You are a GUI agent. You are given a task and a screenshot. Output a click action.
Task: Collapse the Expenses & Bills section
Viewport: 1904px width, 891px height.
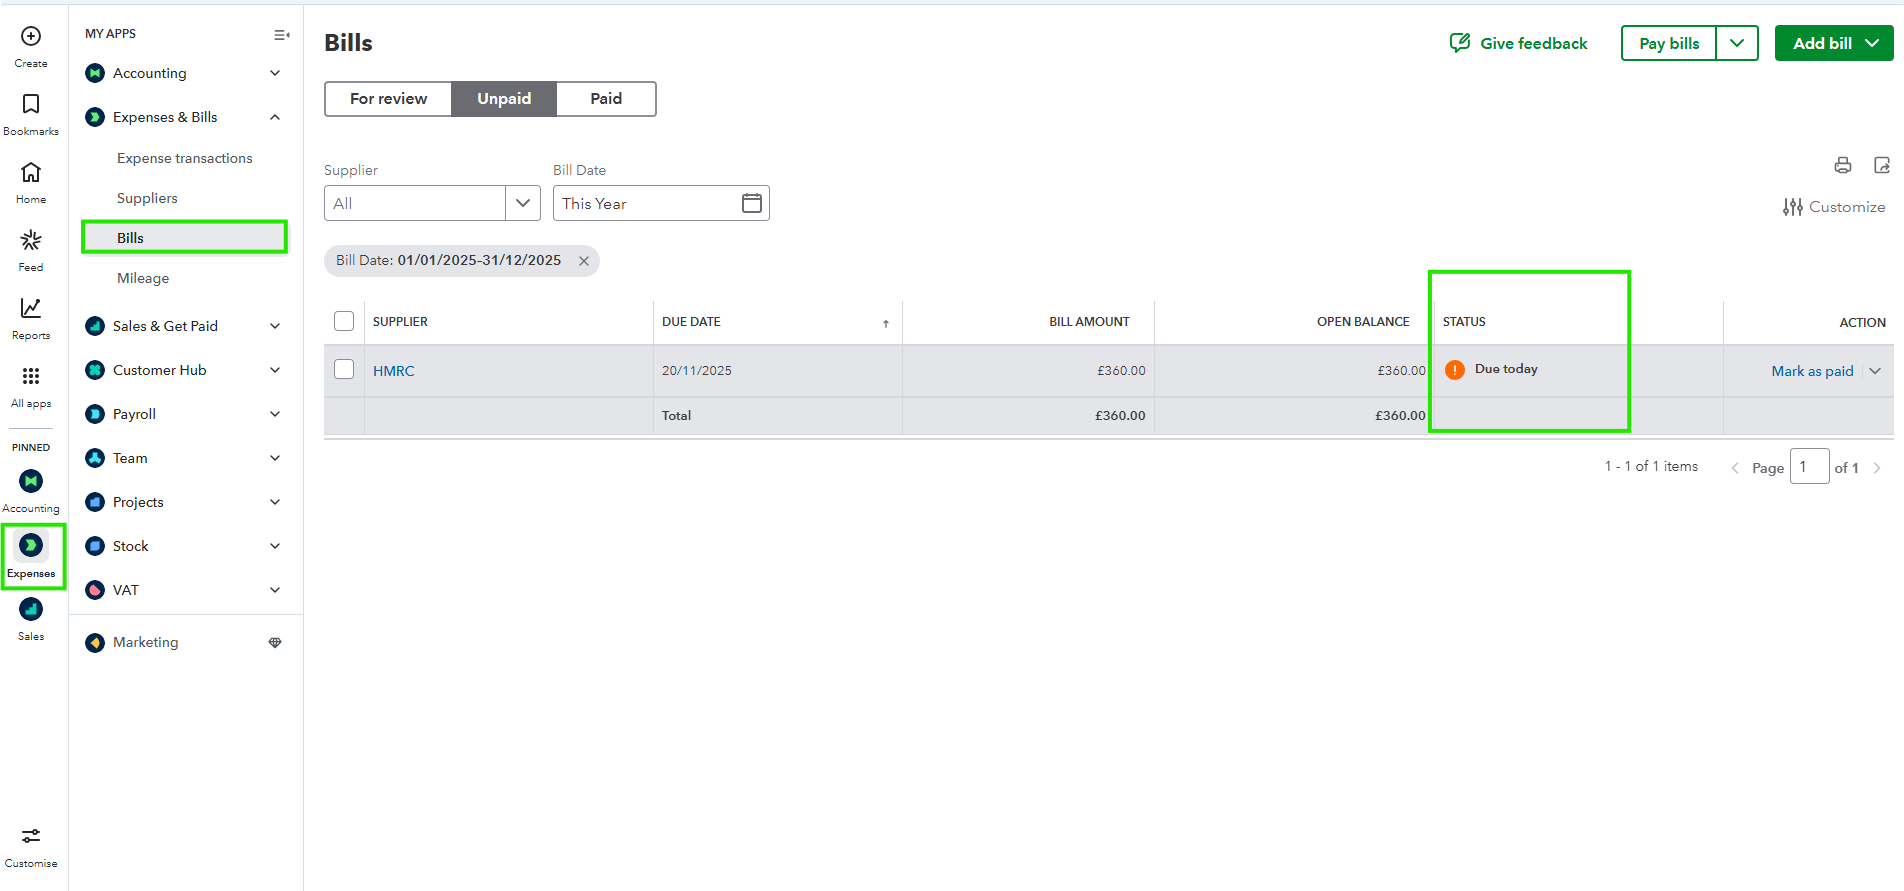pyautogui.click(x=275, y=117)
